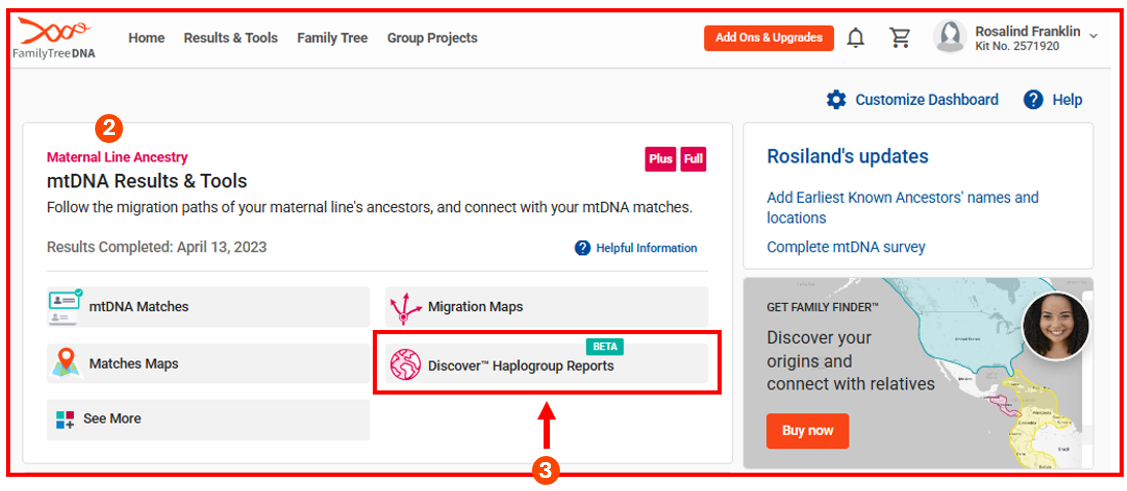This screenshot has width=1127, height=491.
Task: Open the notifications bell
Action: [x=855, y=37]
